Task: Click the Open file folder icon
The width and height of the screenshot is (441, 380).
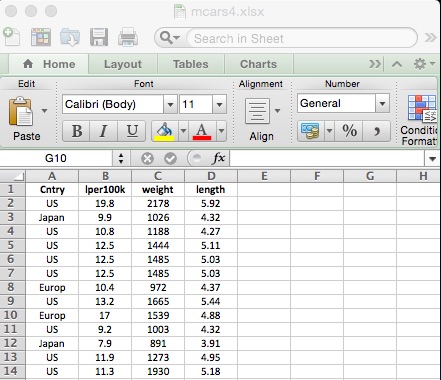Action: point(70,37)
